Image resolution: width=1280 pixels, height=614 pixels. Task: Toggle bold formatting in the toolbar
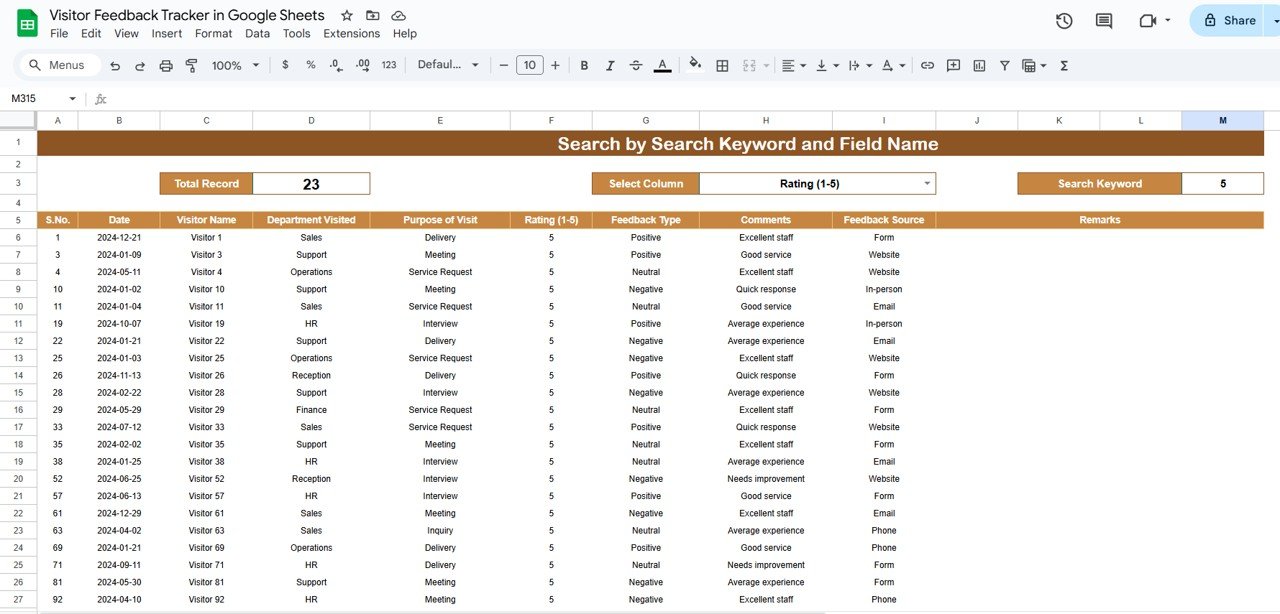[584, 65]
